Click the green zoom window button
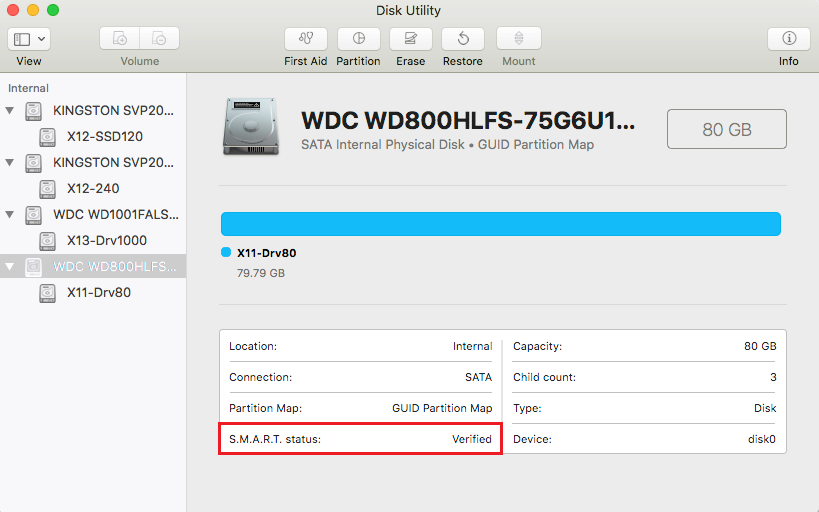Image resolution: width=819 pixels, height=512 pixels. [53, 10]
